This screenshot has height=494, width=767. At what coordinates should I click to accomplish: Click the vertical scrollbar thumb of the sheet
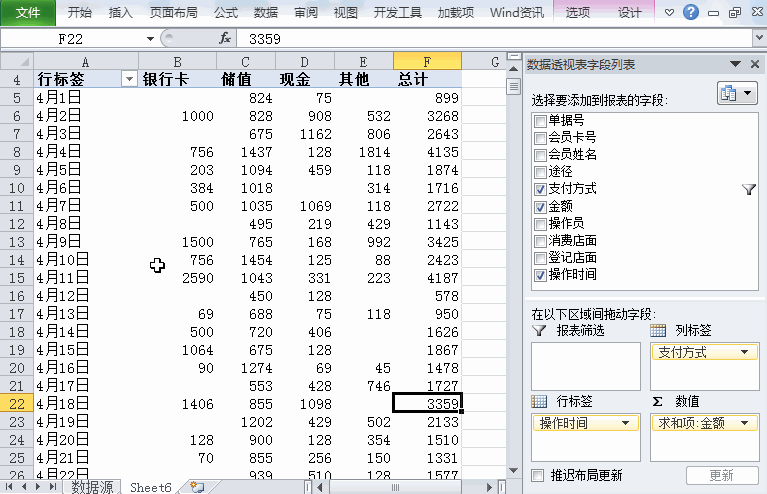click(x=513, y=87)
